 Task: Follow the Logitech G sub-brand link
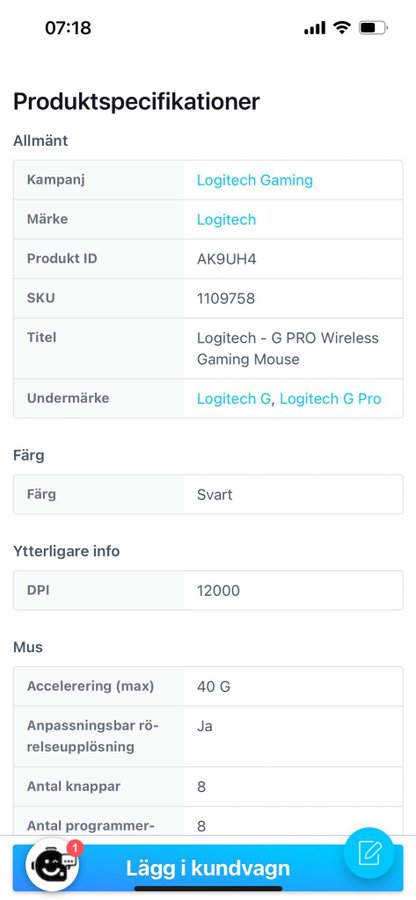point(234,399)
